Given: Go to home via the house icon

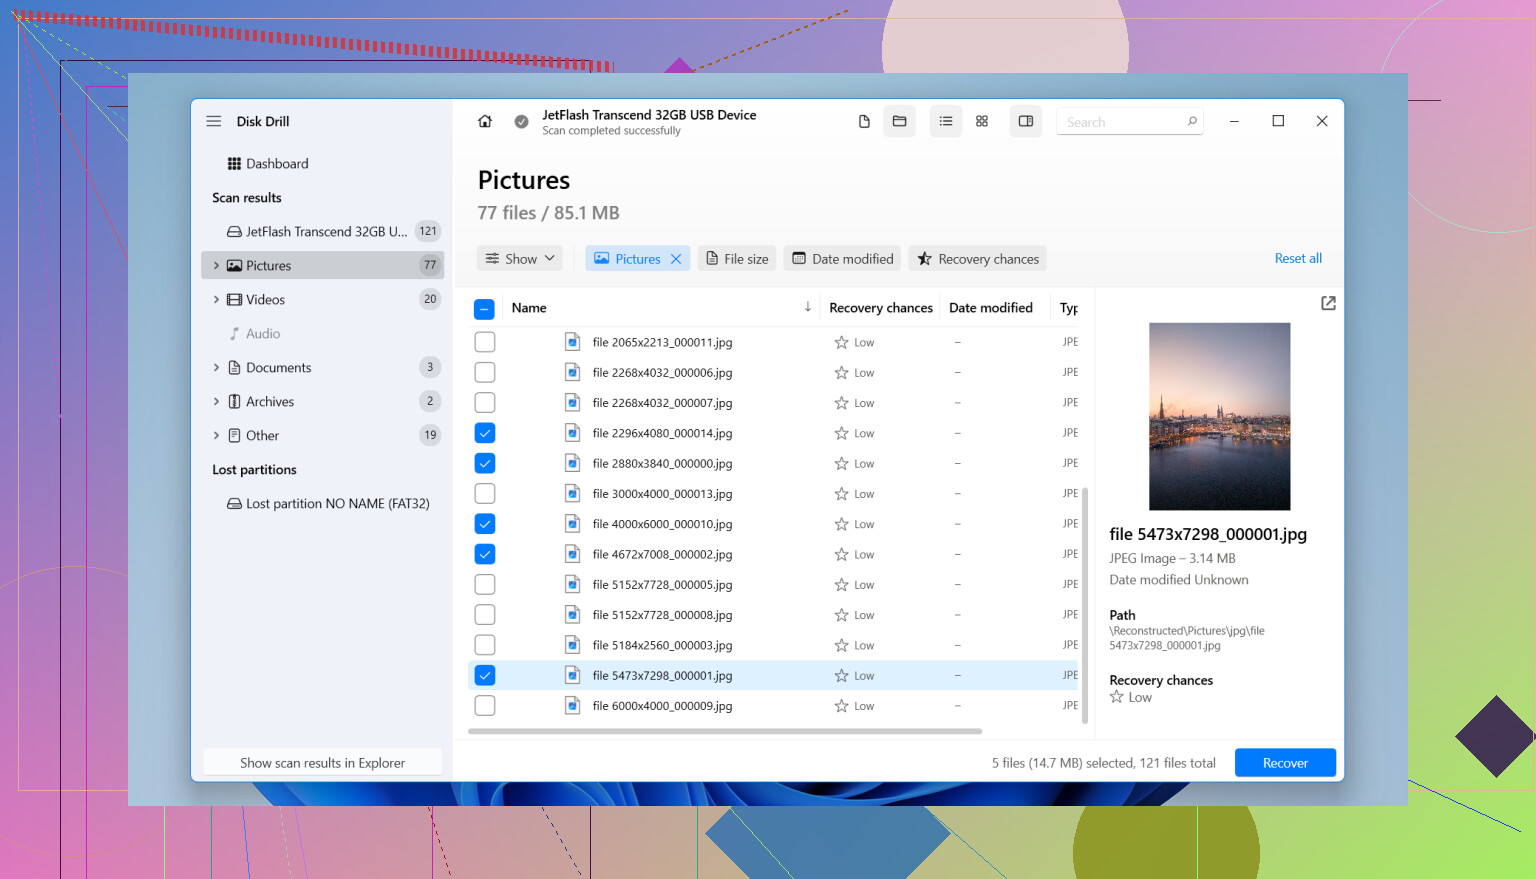Looking at the screenshot, I should 485,121.
